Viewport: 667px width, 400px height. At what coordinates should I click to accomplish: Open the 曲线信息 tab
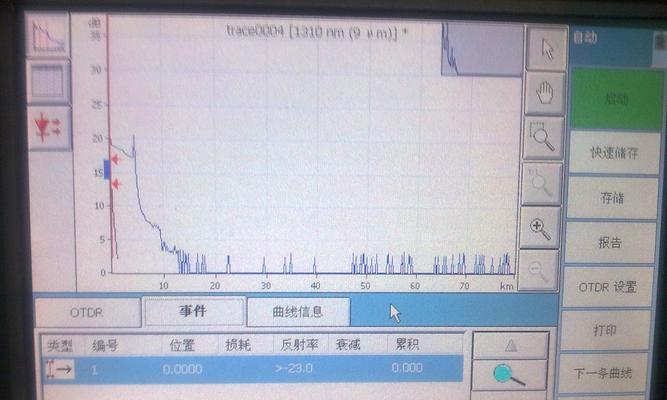pos(298,312)
